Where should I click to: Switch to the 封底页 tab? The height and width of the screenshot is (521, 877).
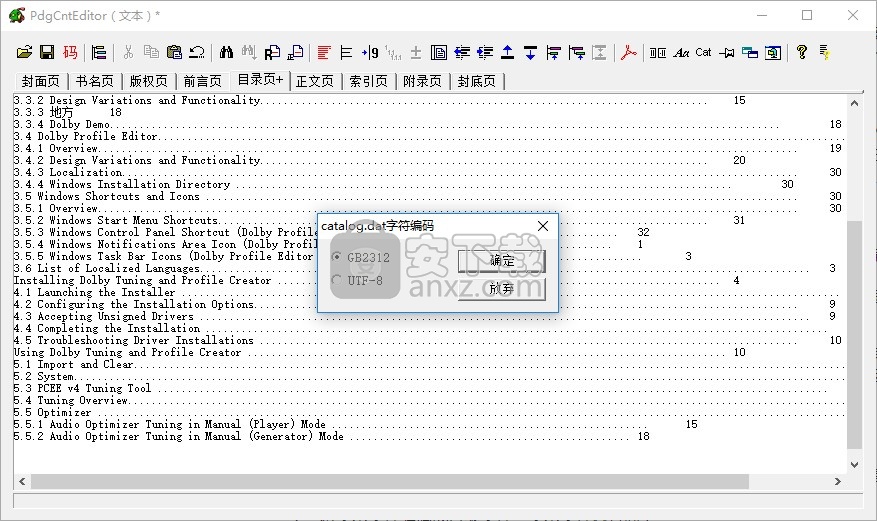tap(477, 82)
